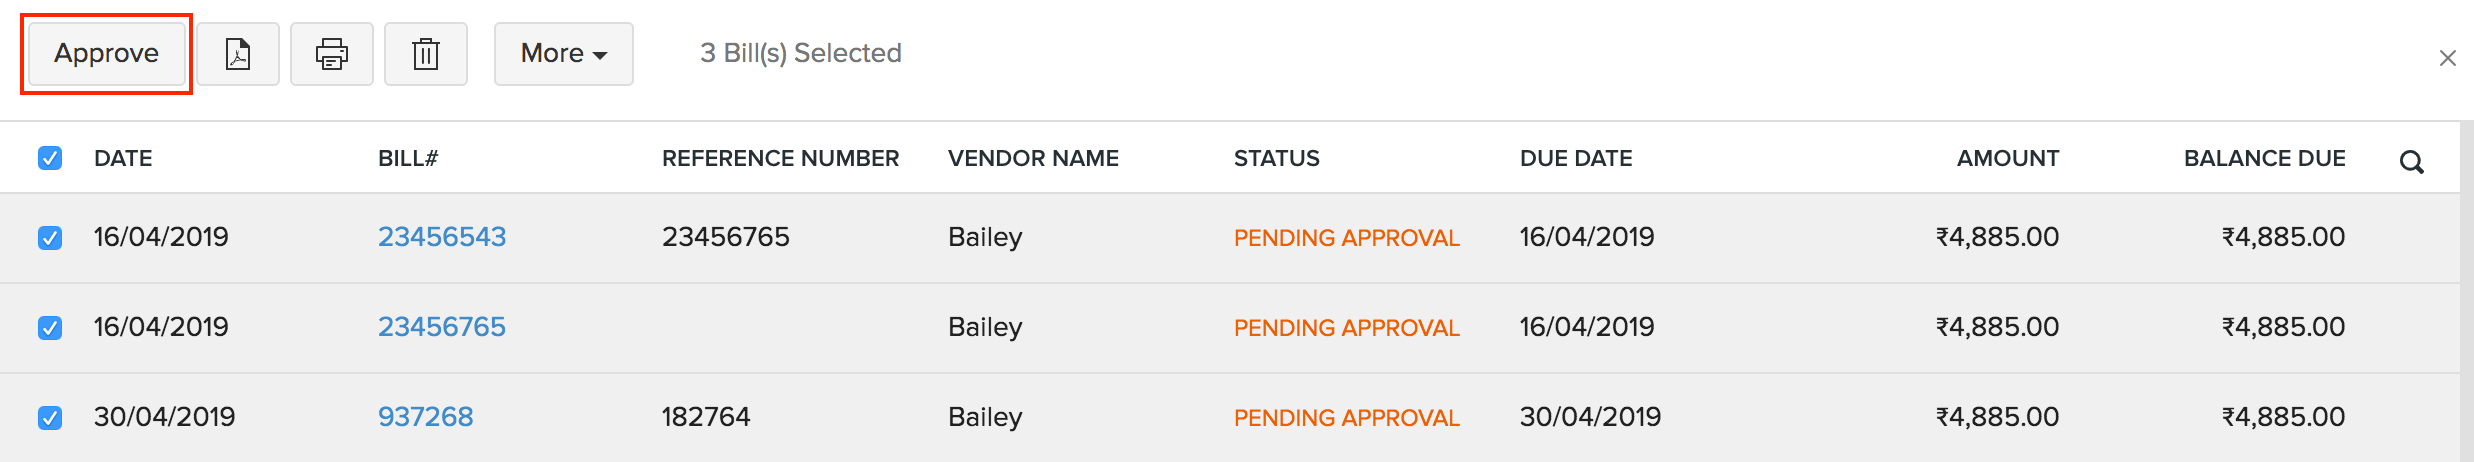Export selected bills as PDF
Image resolution: width=2474 pixels, height=462 pixels.
238,54
